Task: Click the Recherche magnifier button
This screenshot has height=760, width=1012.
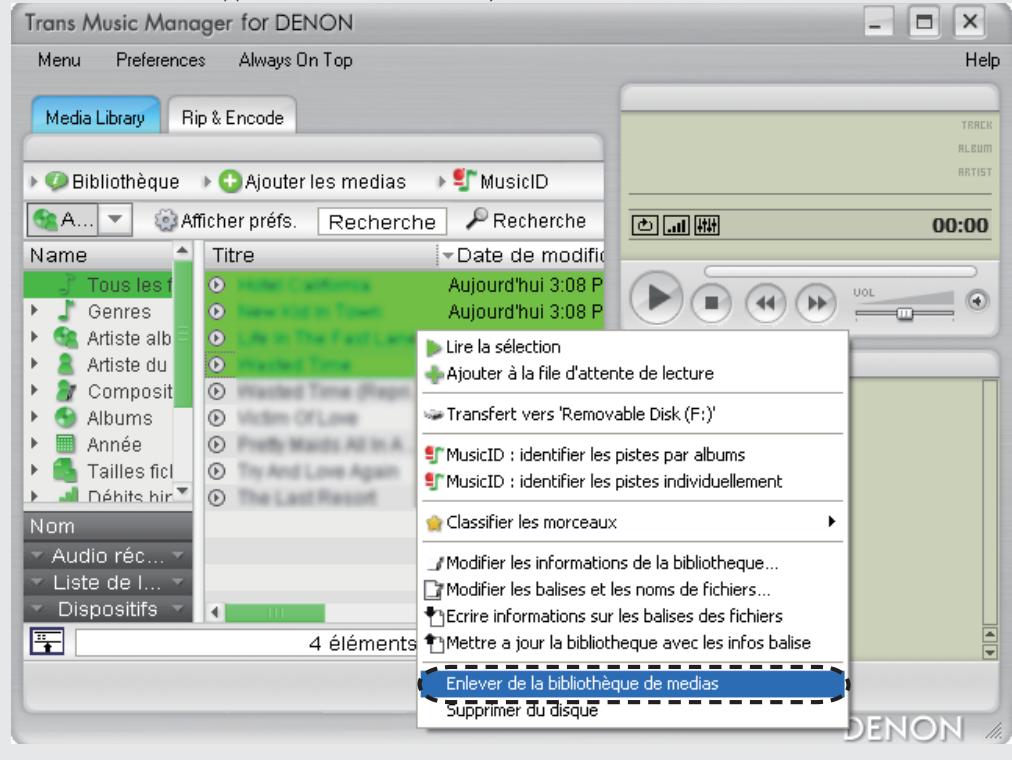Action: coord(526,221)
